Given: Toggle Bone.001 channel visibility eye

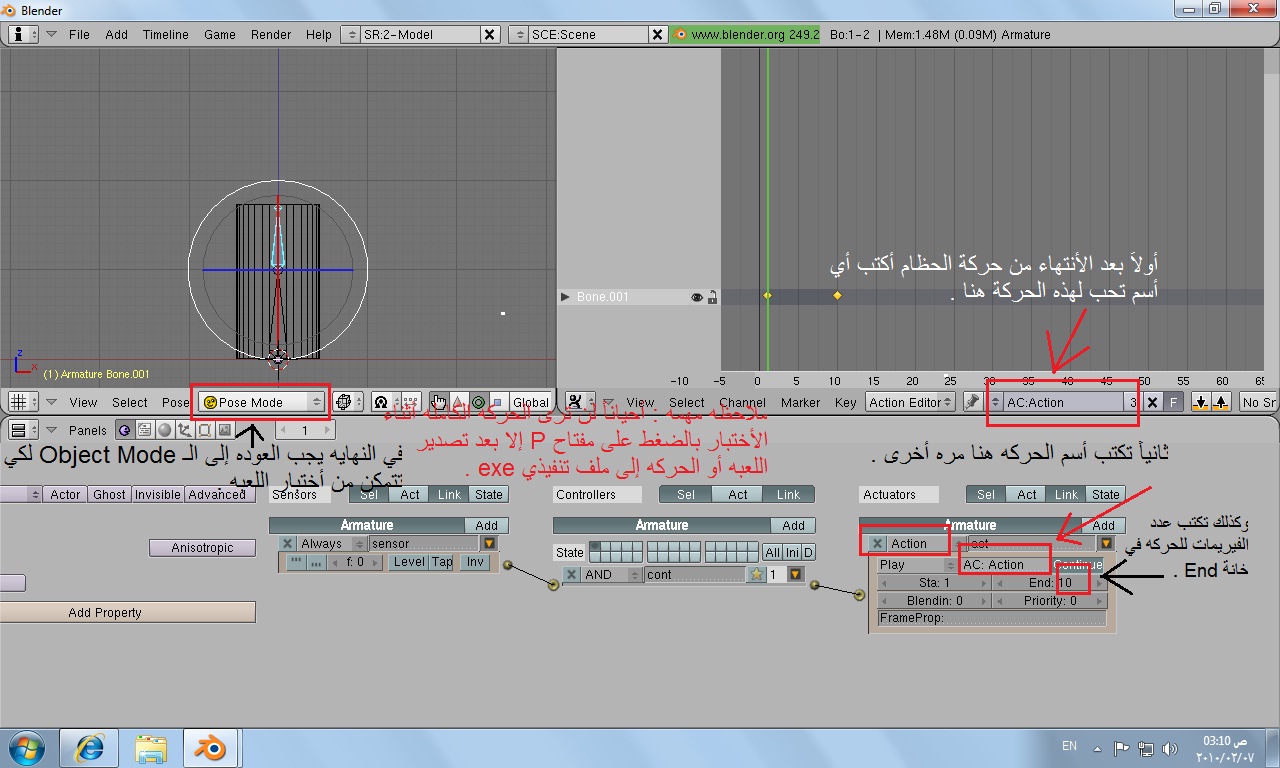Looking at the screenshot, I should [x=696, y=297].
